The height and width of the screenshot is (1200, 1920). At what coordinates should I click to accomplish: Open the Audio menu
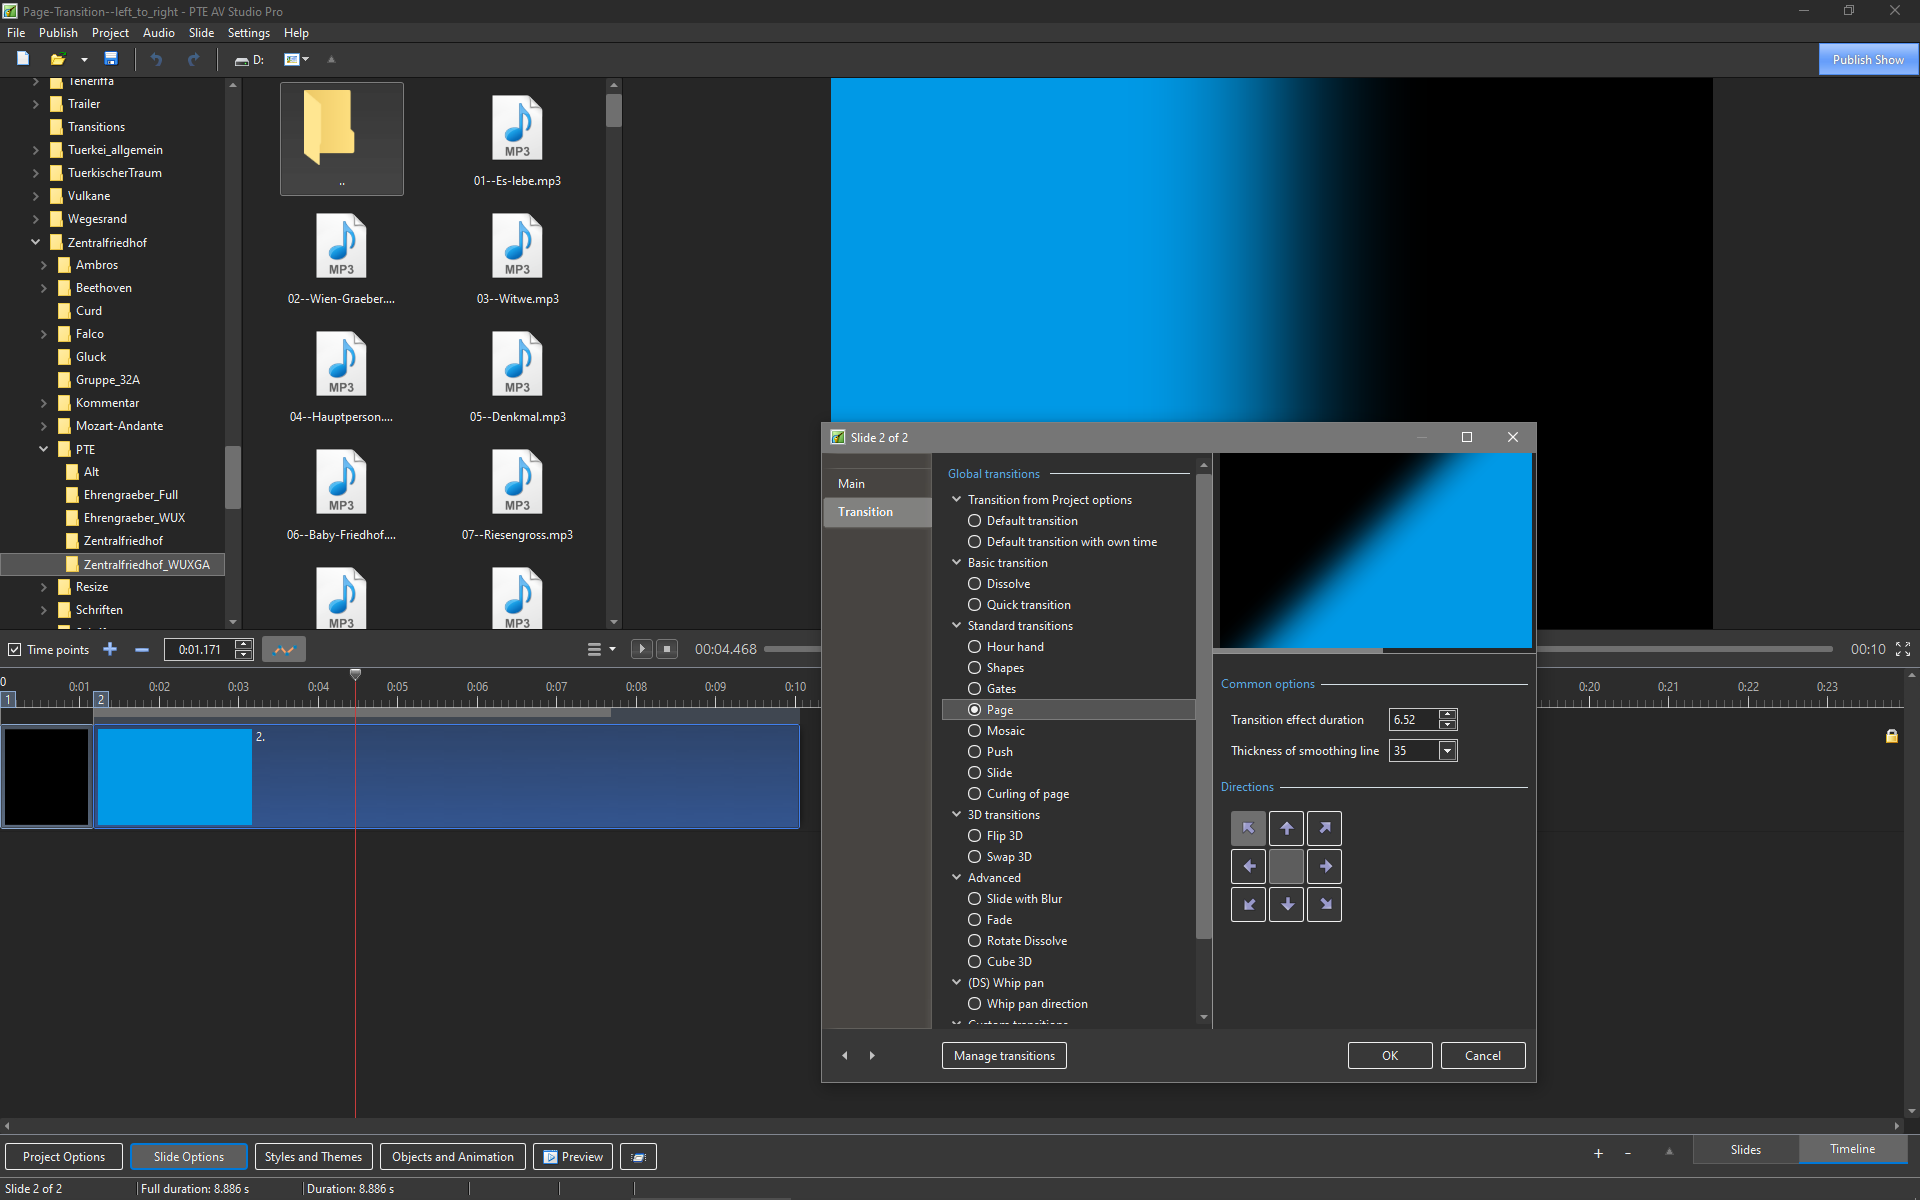[158, 33]
